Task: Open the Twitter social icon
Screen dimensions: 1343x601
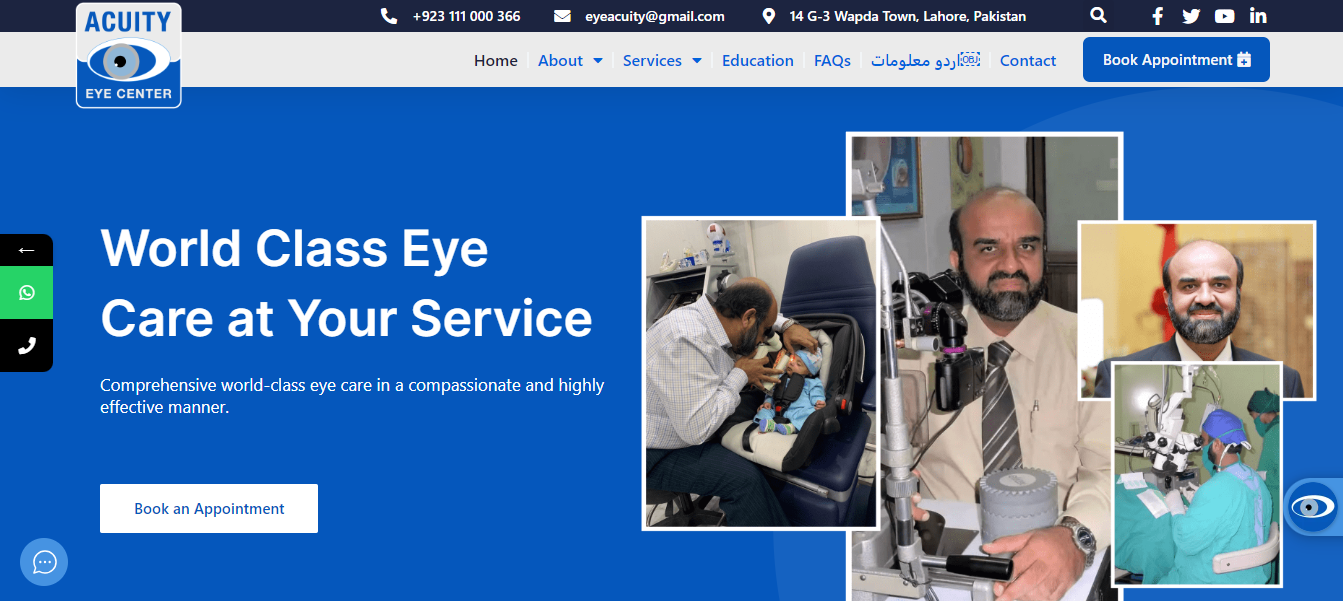Action: pos(1191,16)
